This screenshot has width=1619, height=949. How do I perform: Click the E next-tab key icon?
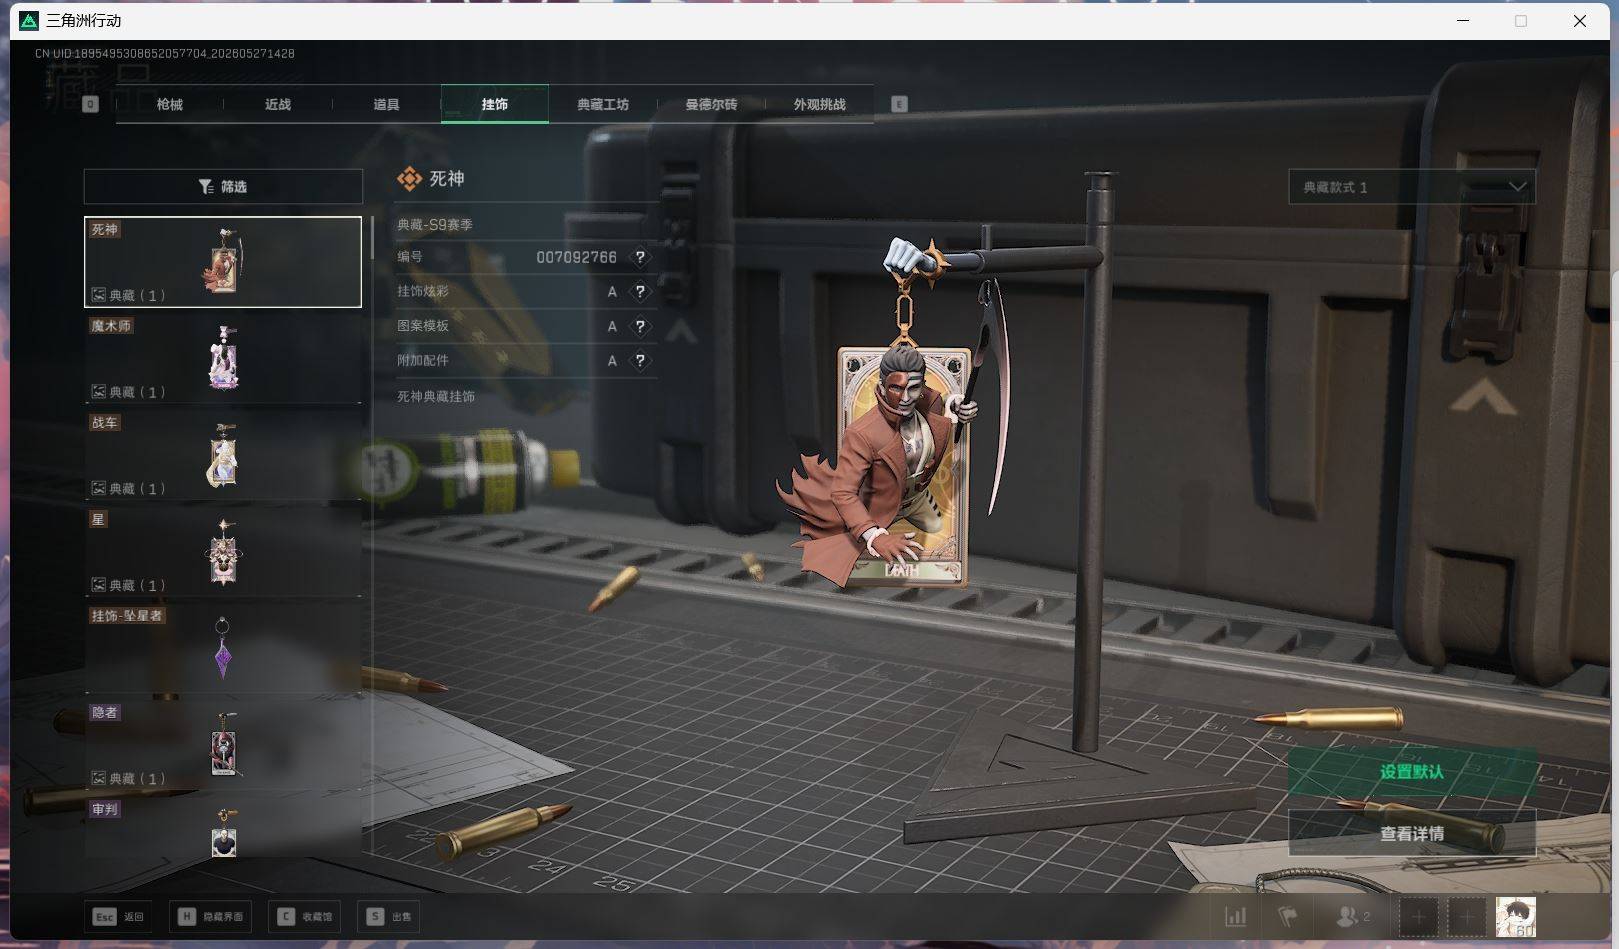899,104
